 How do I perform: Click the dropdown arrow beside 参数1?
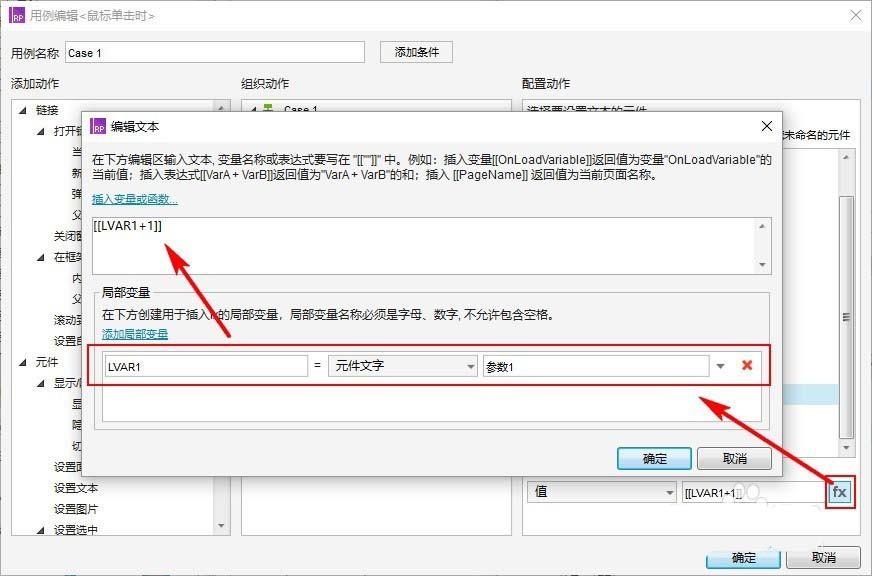pyautogui.click(x=720, y=366)
